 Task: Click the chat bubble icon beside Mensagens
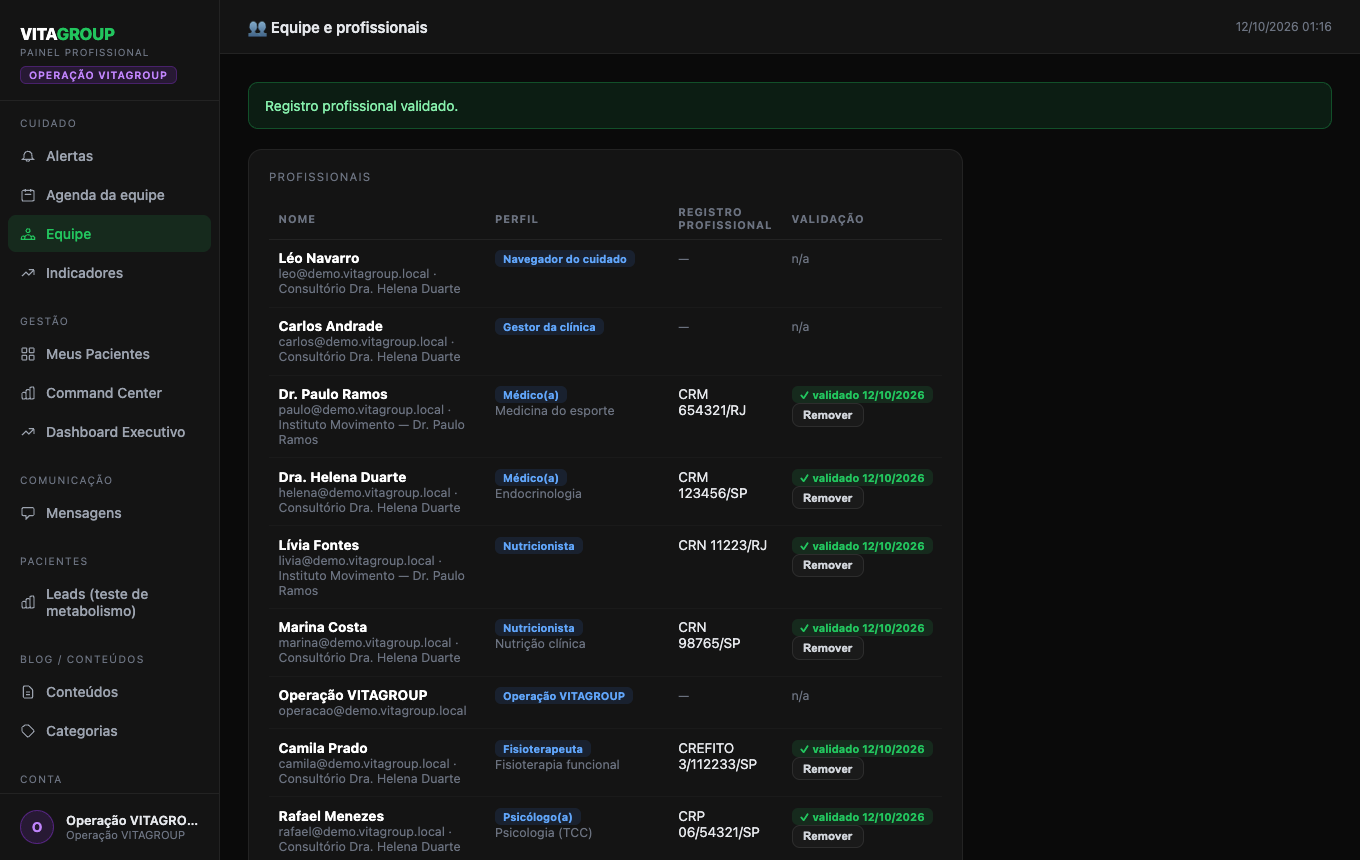(28, 513)
